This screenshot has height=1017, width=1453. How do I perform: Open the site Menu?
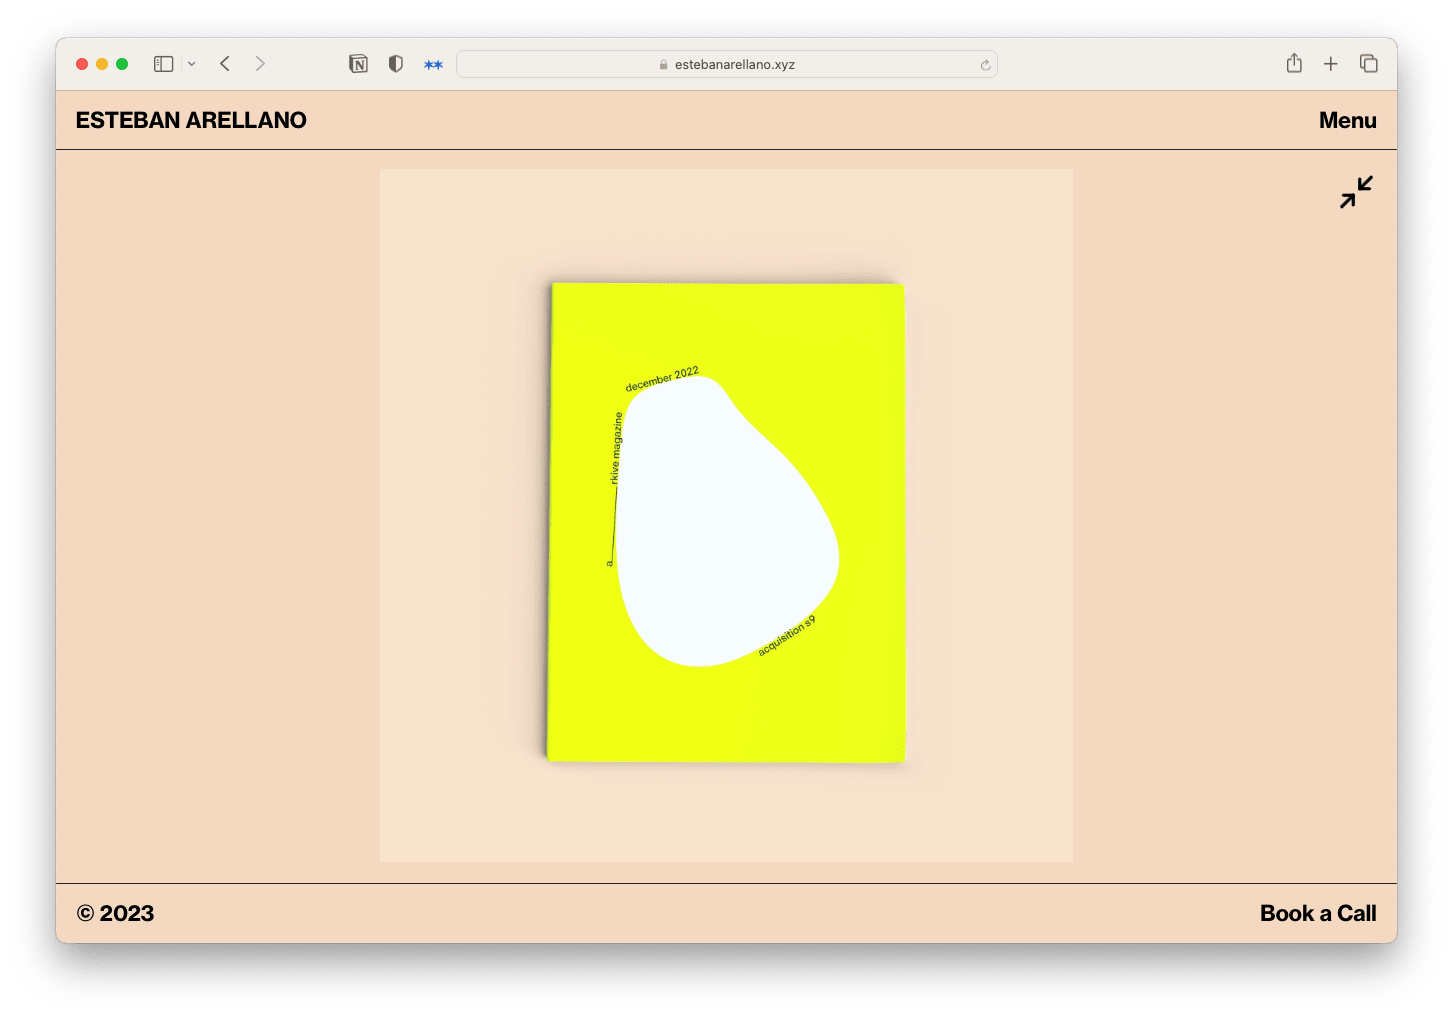(x=1347, y=120)
